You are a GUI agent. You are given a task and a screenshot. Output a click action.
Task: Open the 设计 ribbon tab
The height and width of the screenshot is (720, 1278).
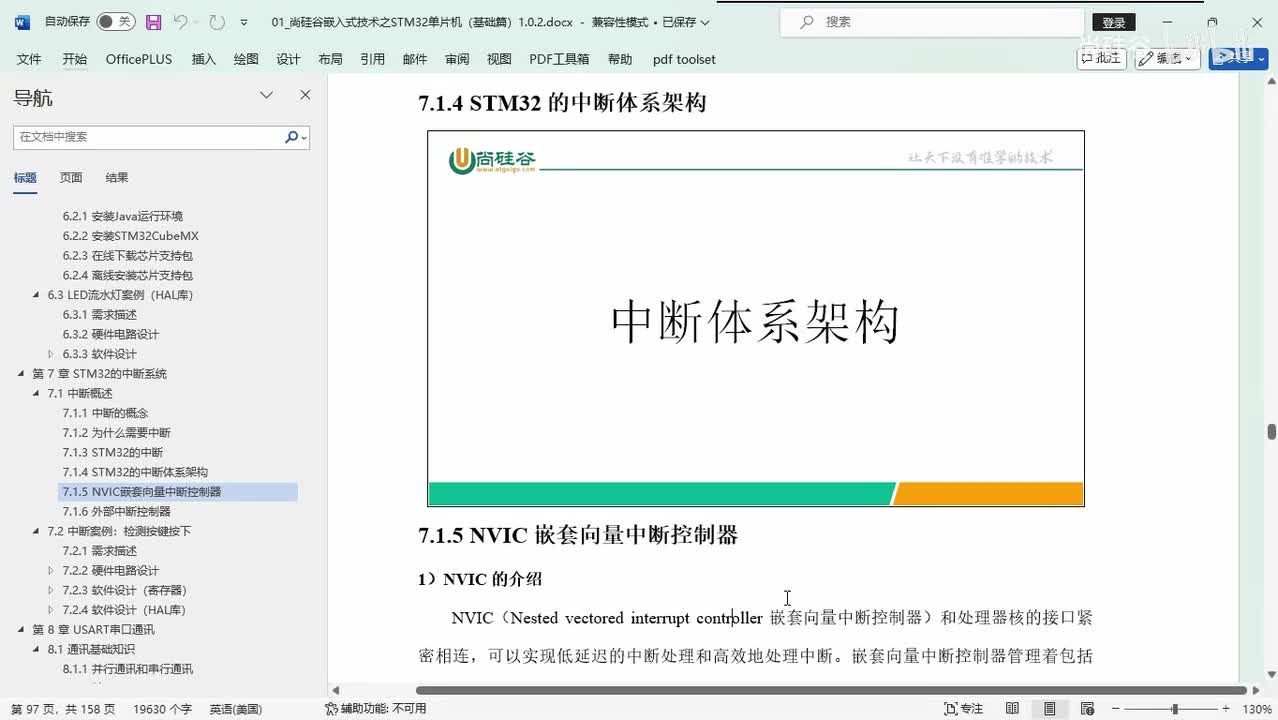pyautogui.click(x=288, y=59)
